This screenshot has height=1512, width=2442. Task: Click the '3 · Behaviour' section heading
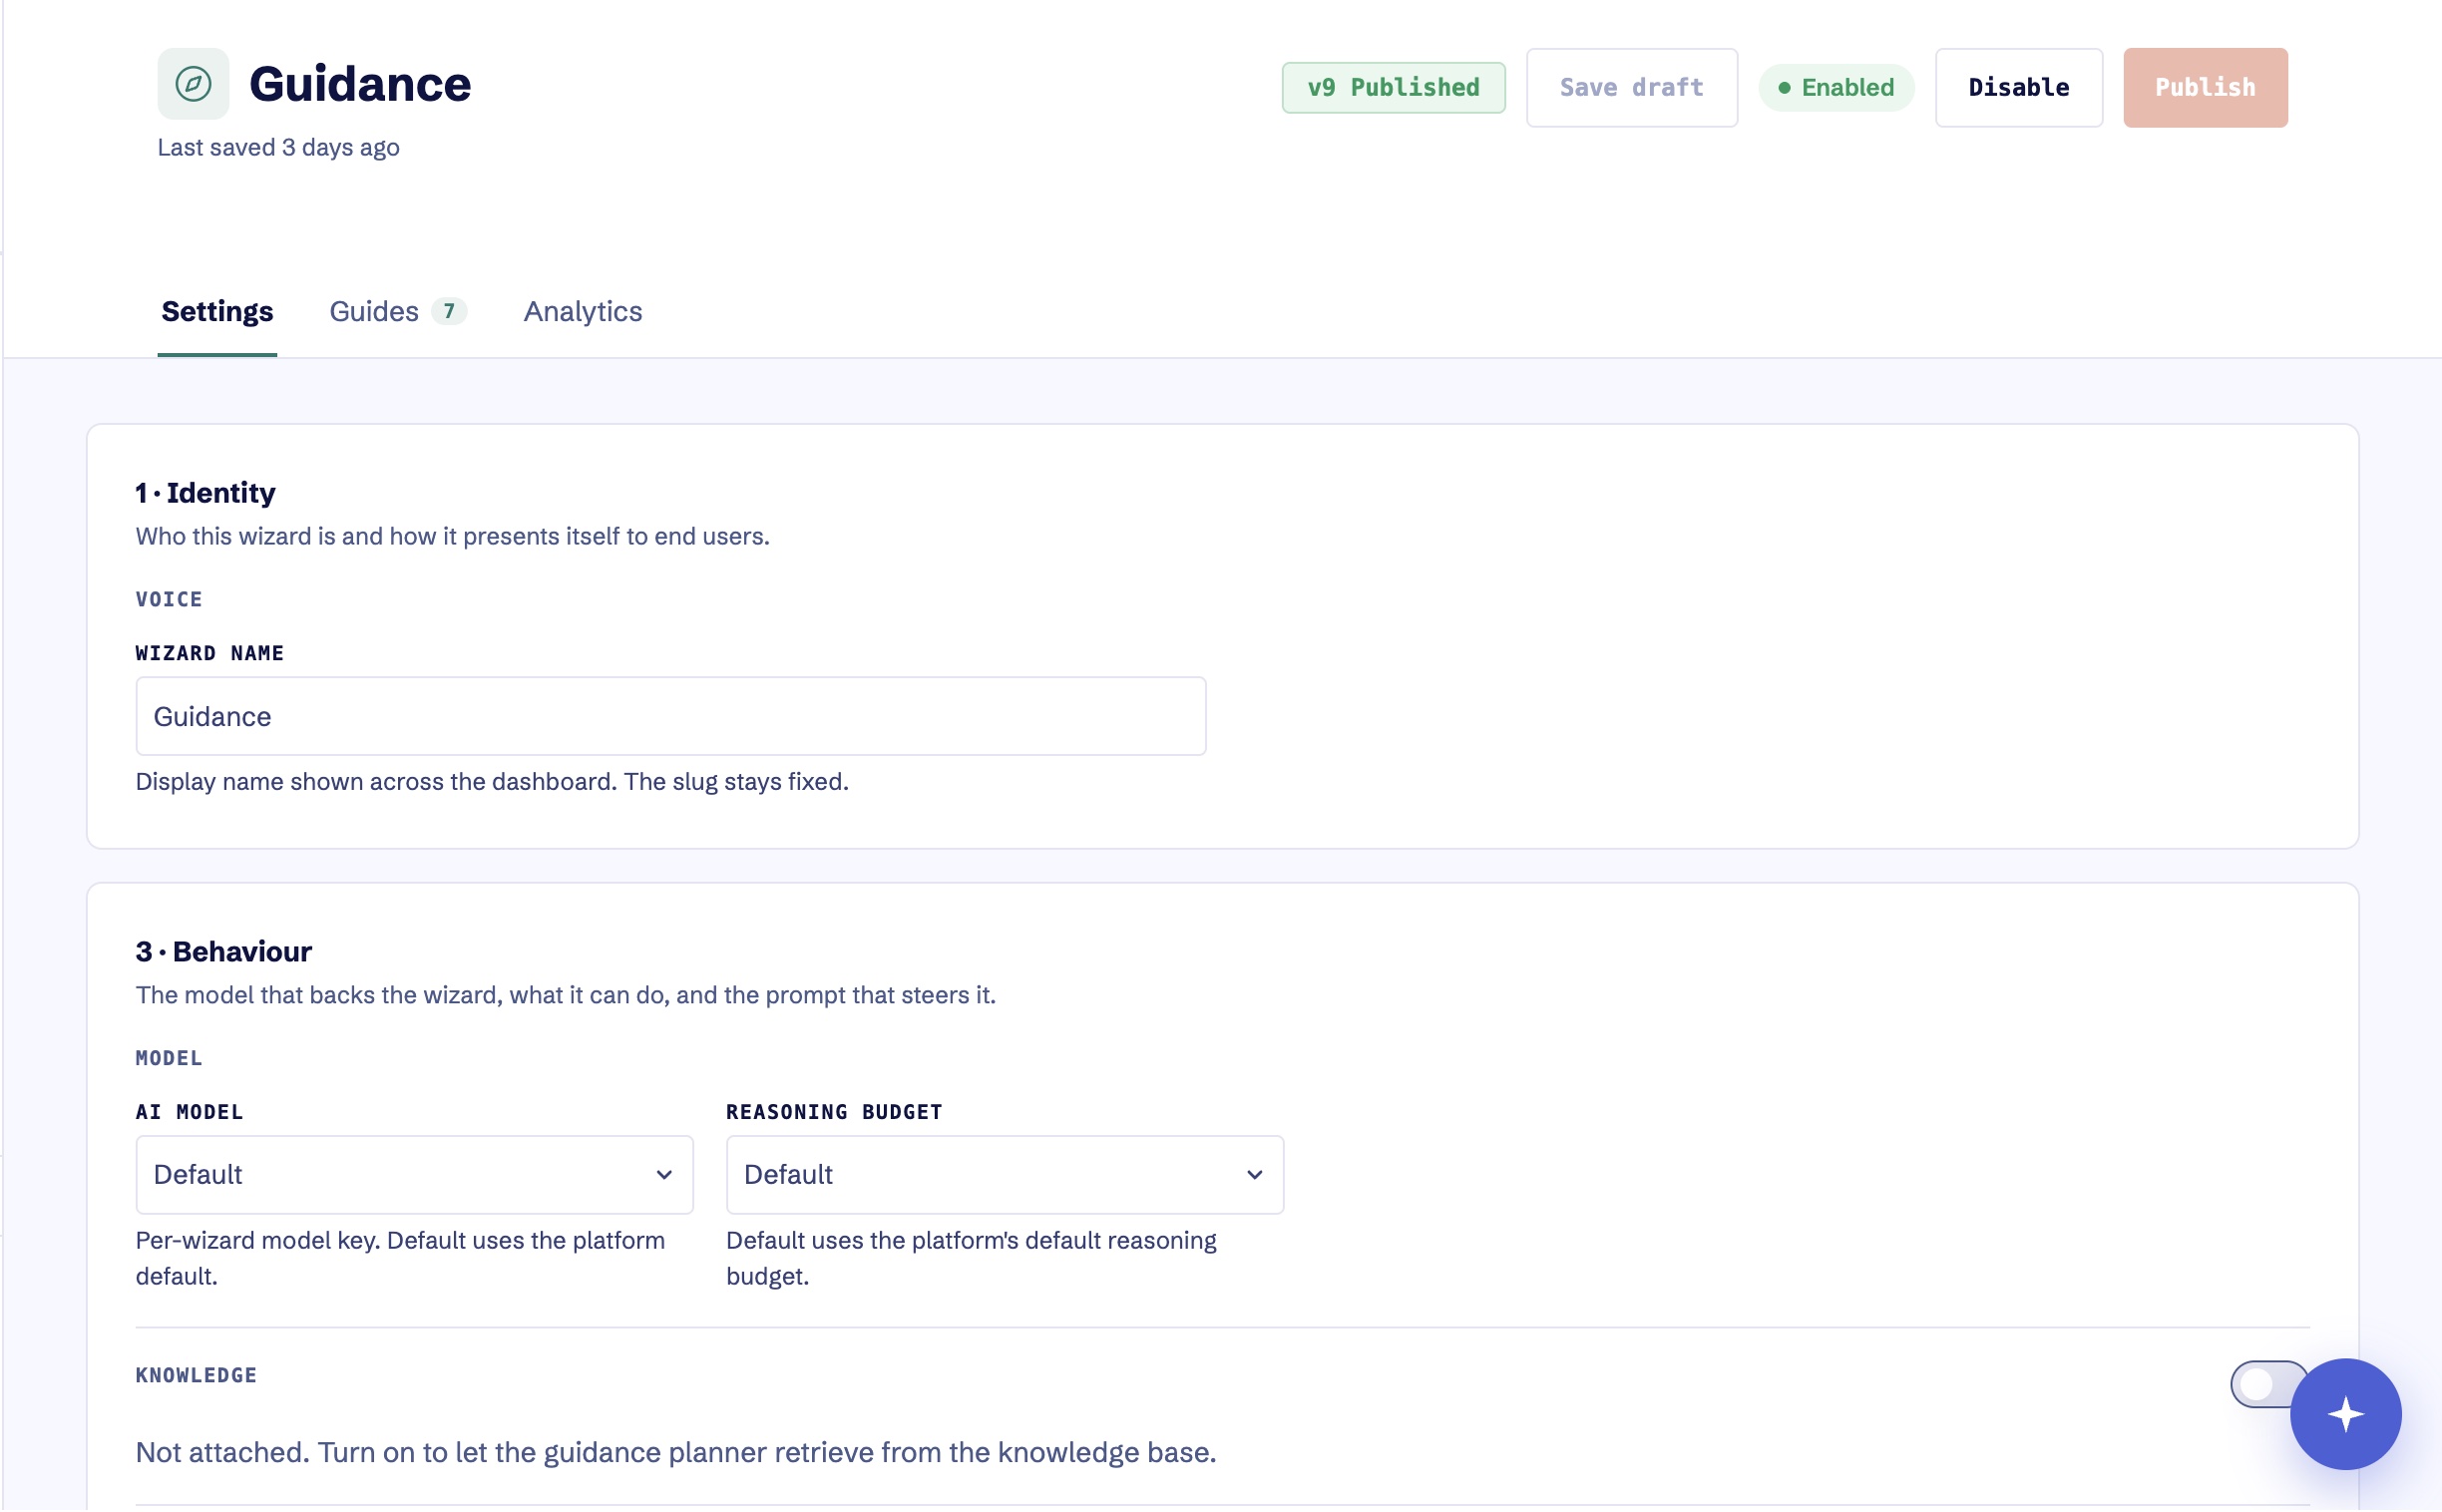coord(224,951)
